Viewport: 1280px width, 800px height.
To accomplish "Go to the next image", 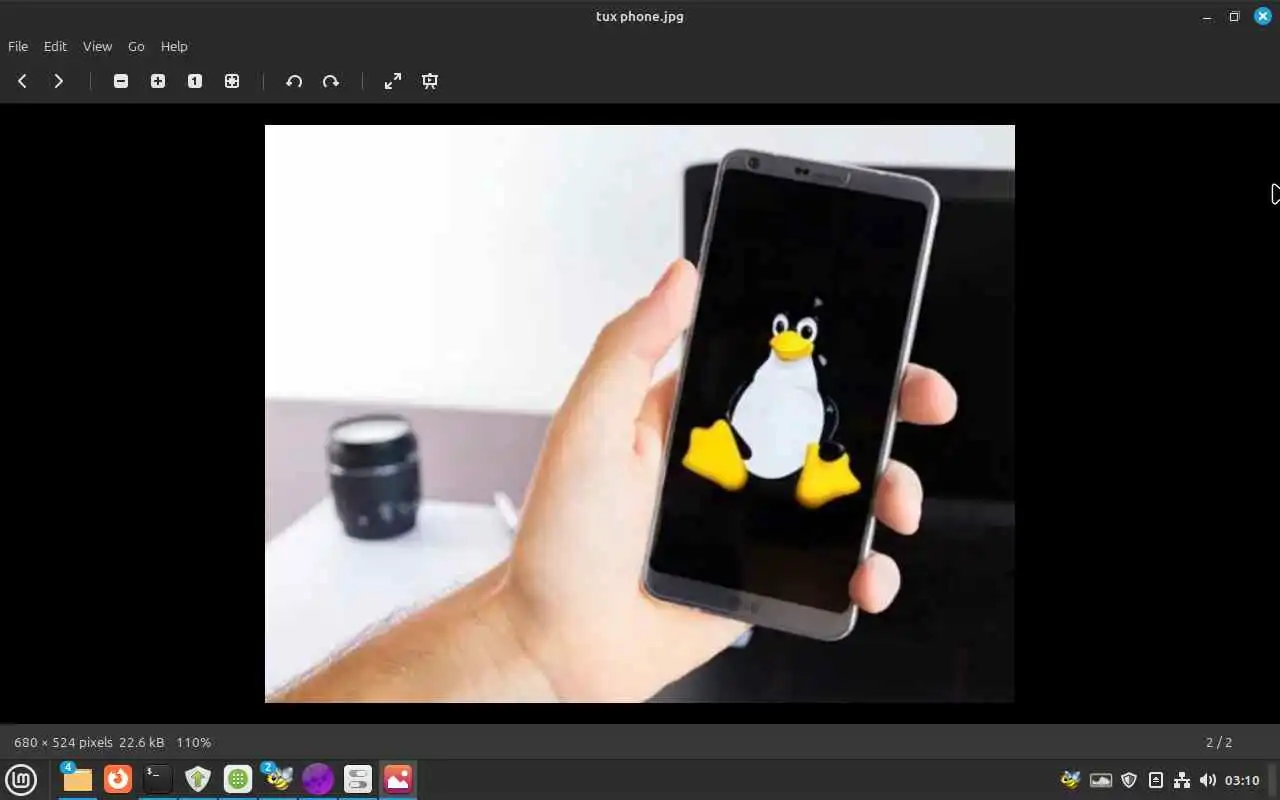I will click(58, 81).
